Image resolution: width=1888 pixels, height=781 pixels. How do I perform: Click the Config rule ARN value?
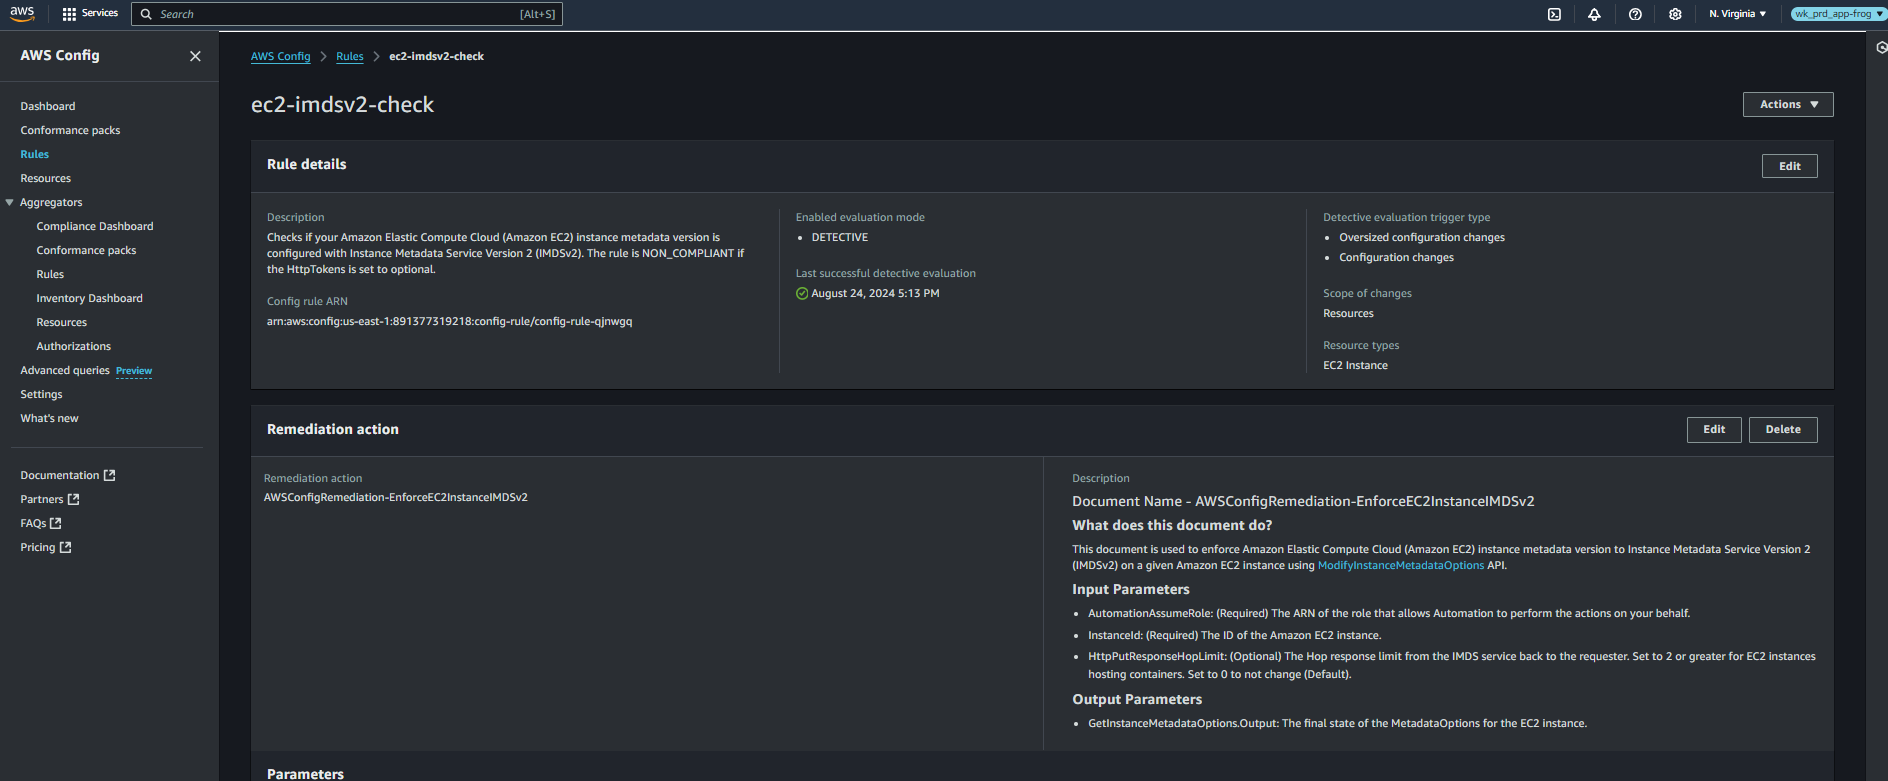(x=449, y=321)
